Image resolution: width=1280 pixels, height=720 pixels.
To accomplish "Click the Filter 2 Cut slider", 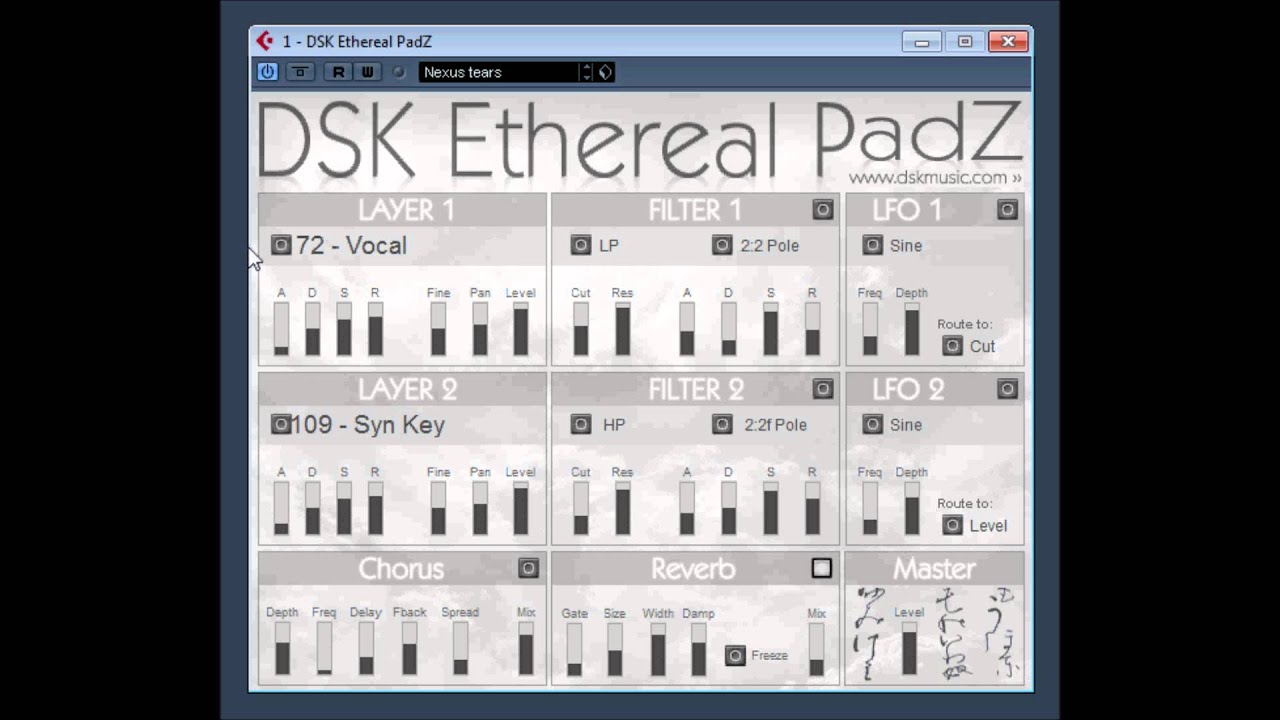I will coord(581,508).
